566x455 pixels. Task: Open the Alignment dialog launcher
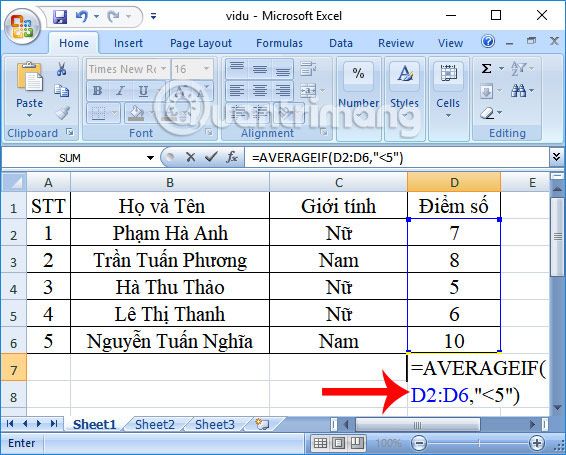tap(324, 133)
